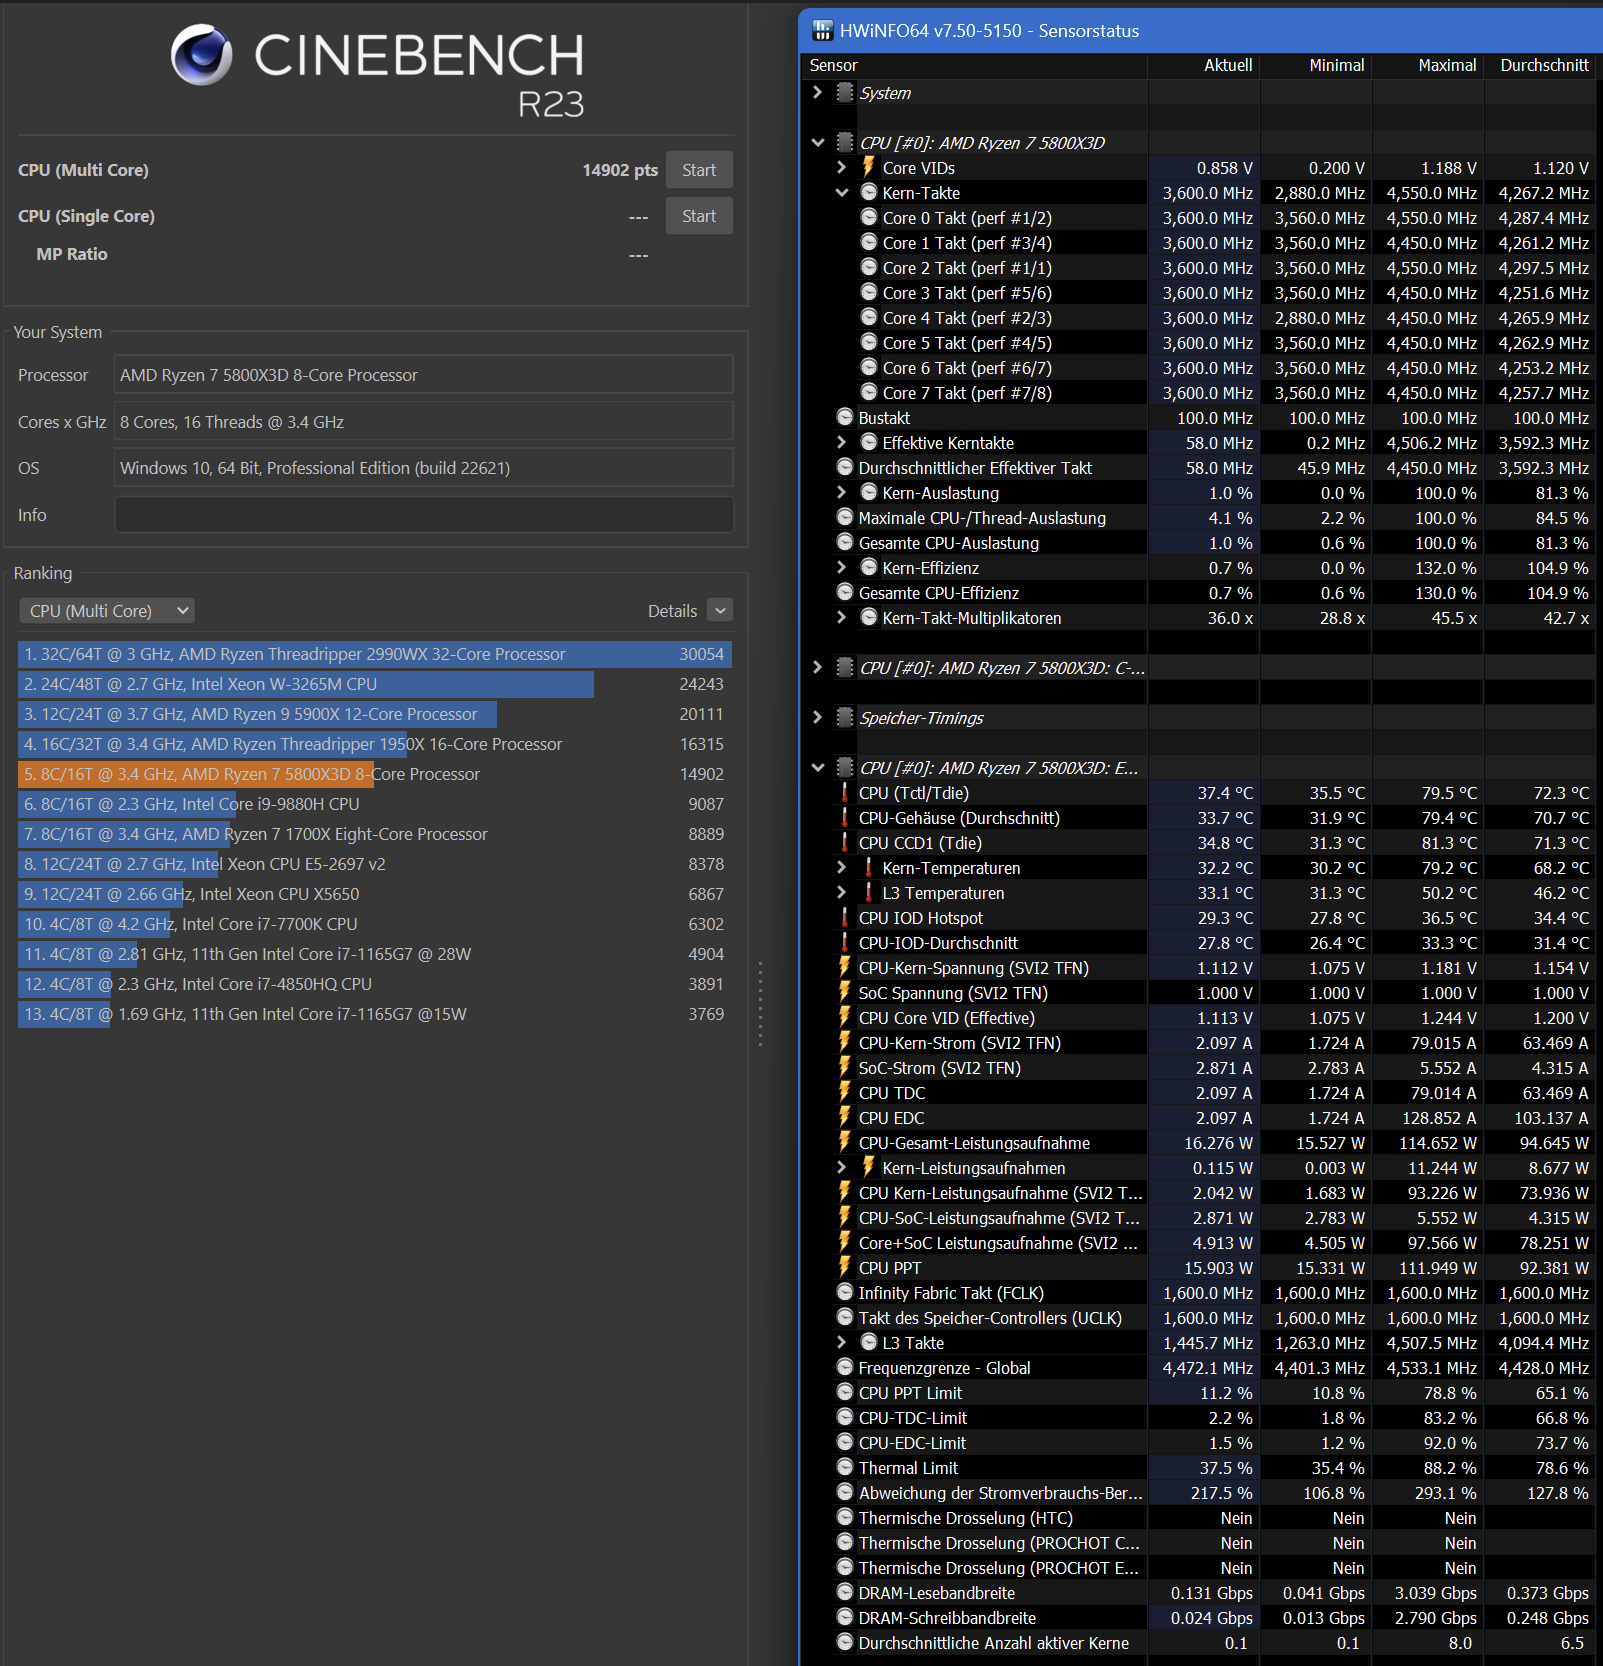Select the Intel Core i7-7700K ranking row

(x=375, y=924)
